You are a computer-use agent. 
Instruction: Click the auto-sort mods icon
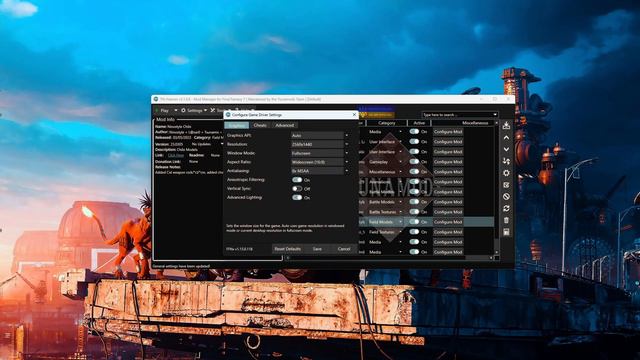(x=506, y=161)
